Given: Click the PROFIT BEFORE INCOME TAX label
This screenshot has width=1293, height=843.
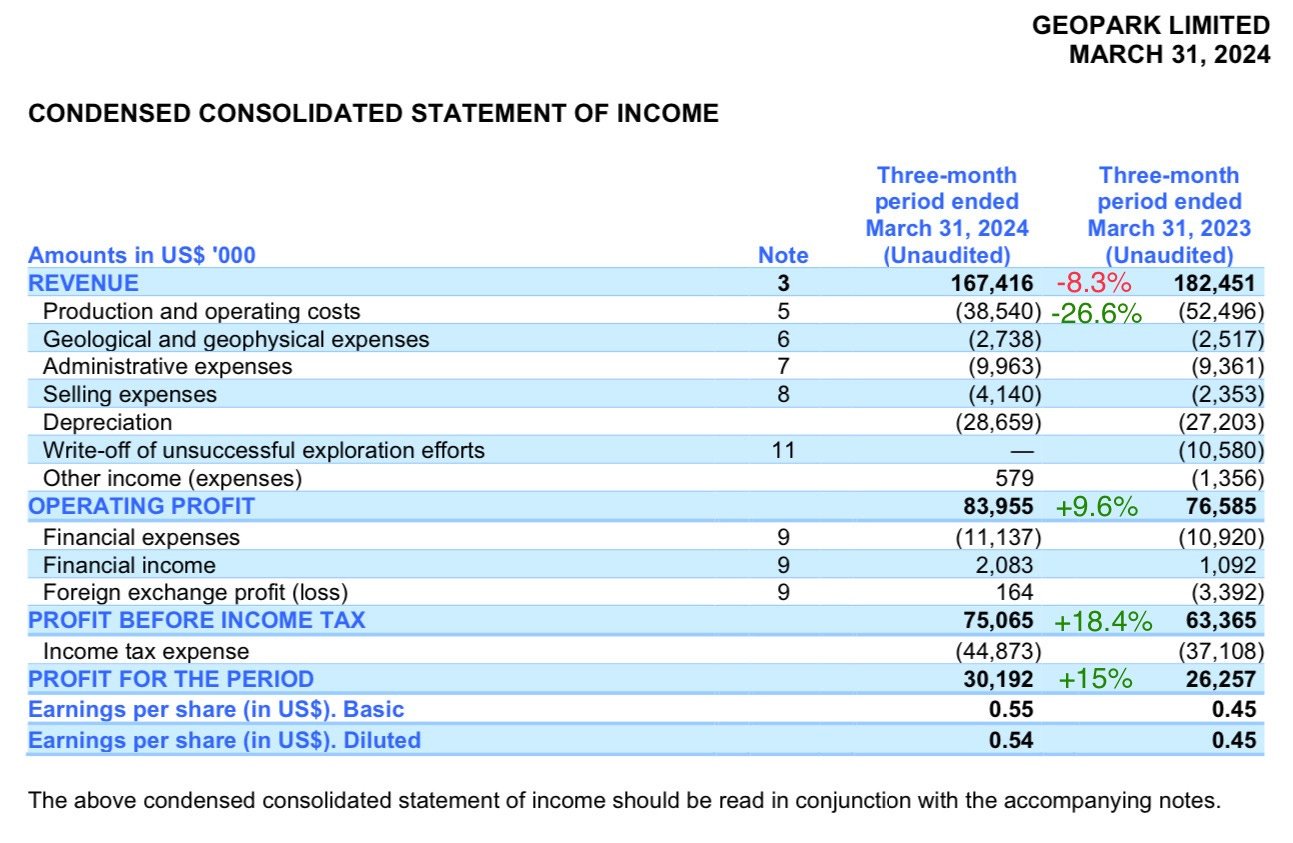Looking at the screenshot, I should coord(197,620).
